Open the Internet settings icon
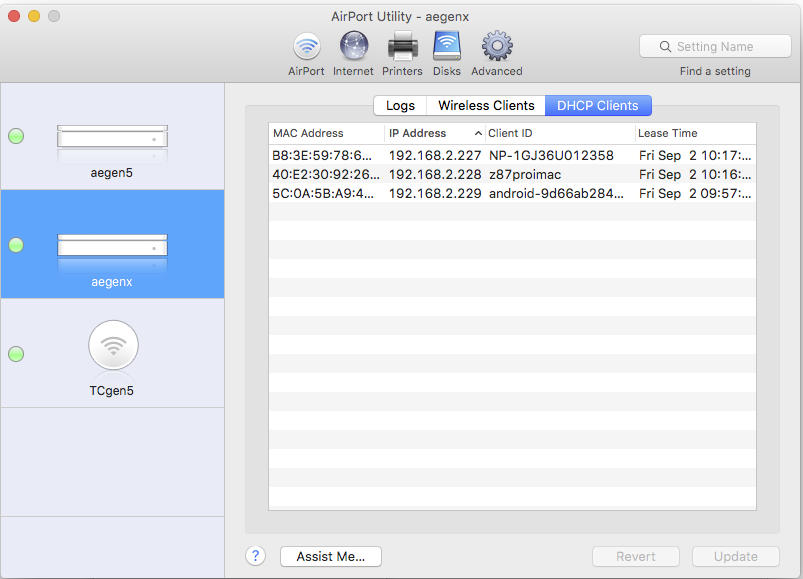 (353, 48)
